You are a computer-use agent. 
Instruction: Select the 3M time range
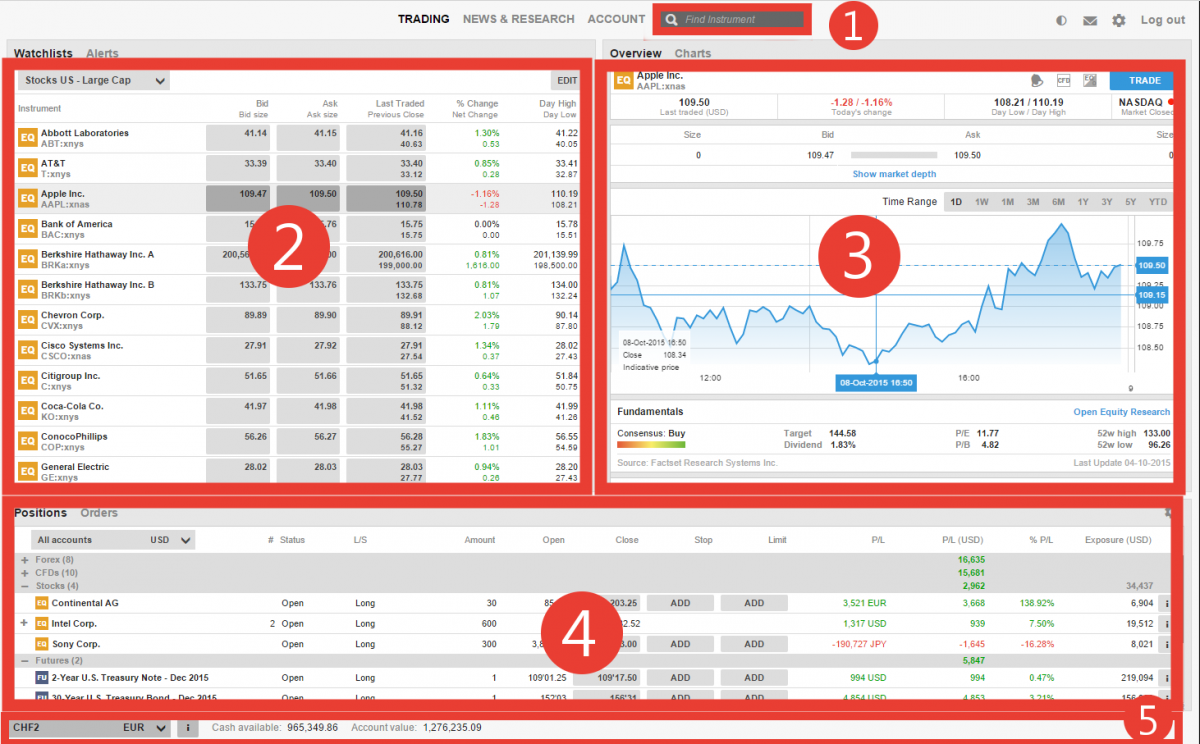click(x=1033, y=202)
